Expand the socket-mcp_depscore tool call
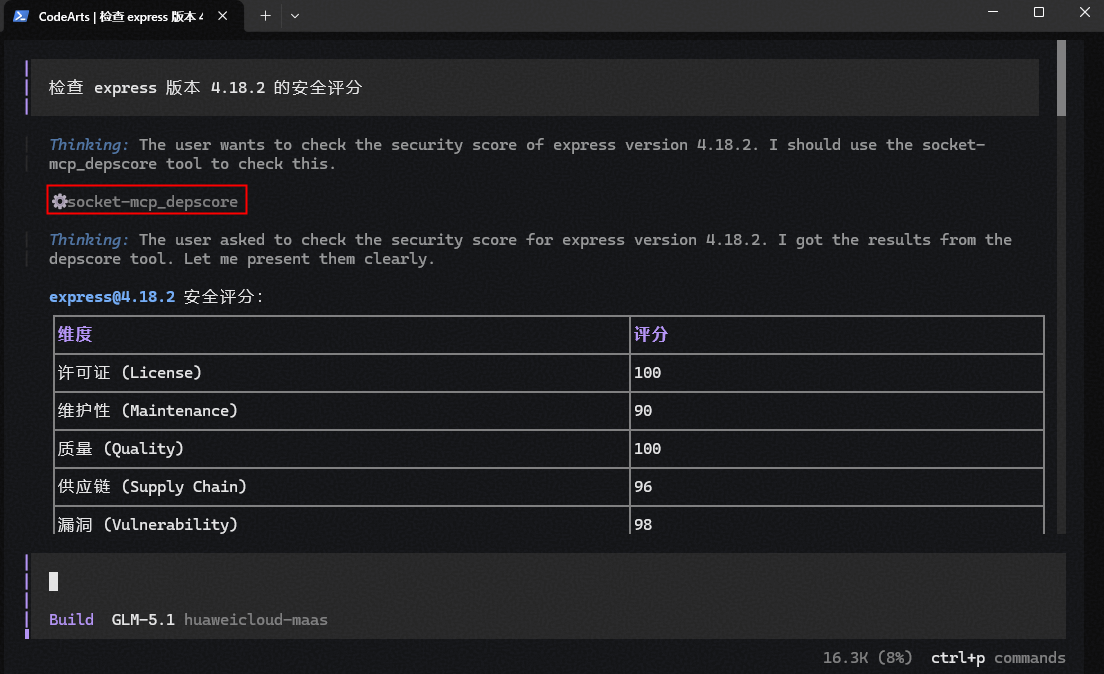 pyautogui.click(x=146, y=200)
